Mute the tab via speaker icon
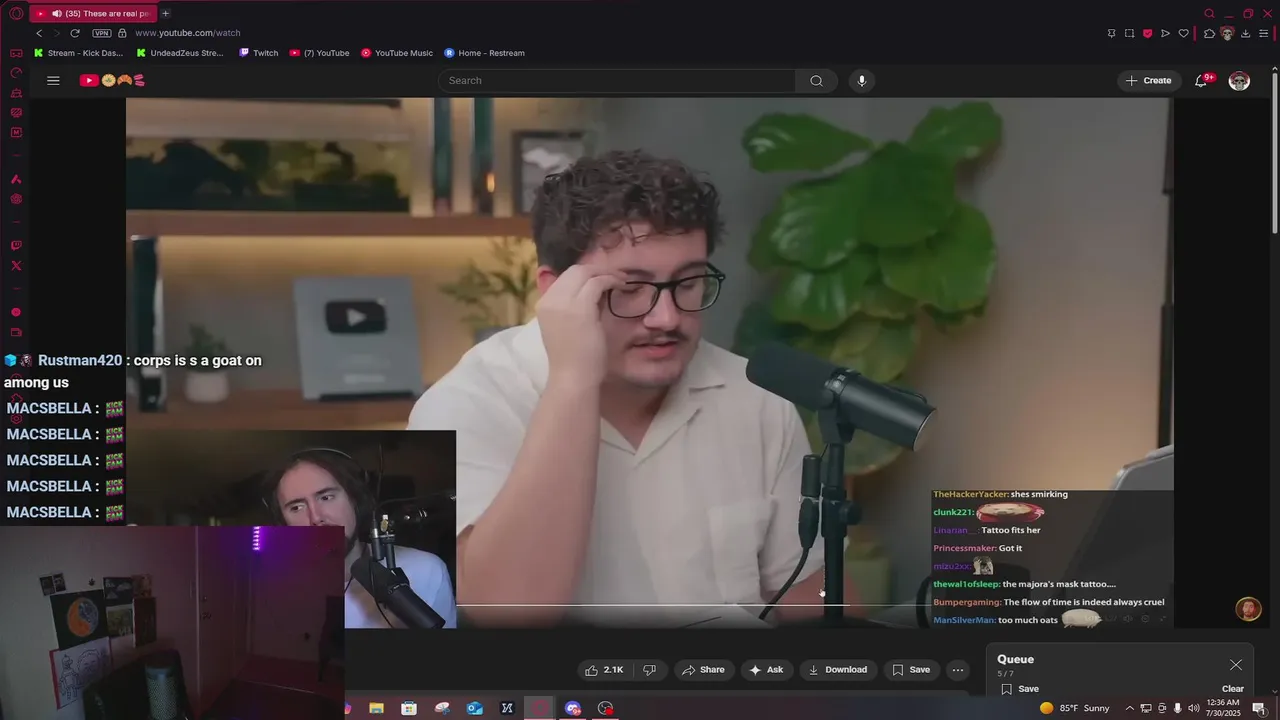Image resolution: width=1280 pixels, height=720 pixels. pyautogui.click(x=57, y=13)
